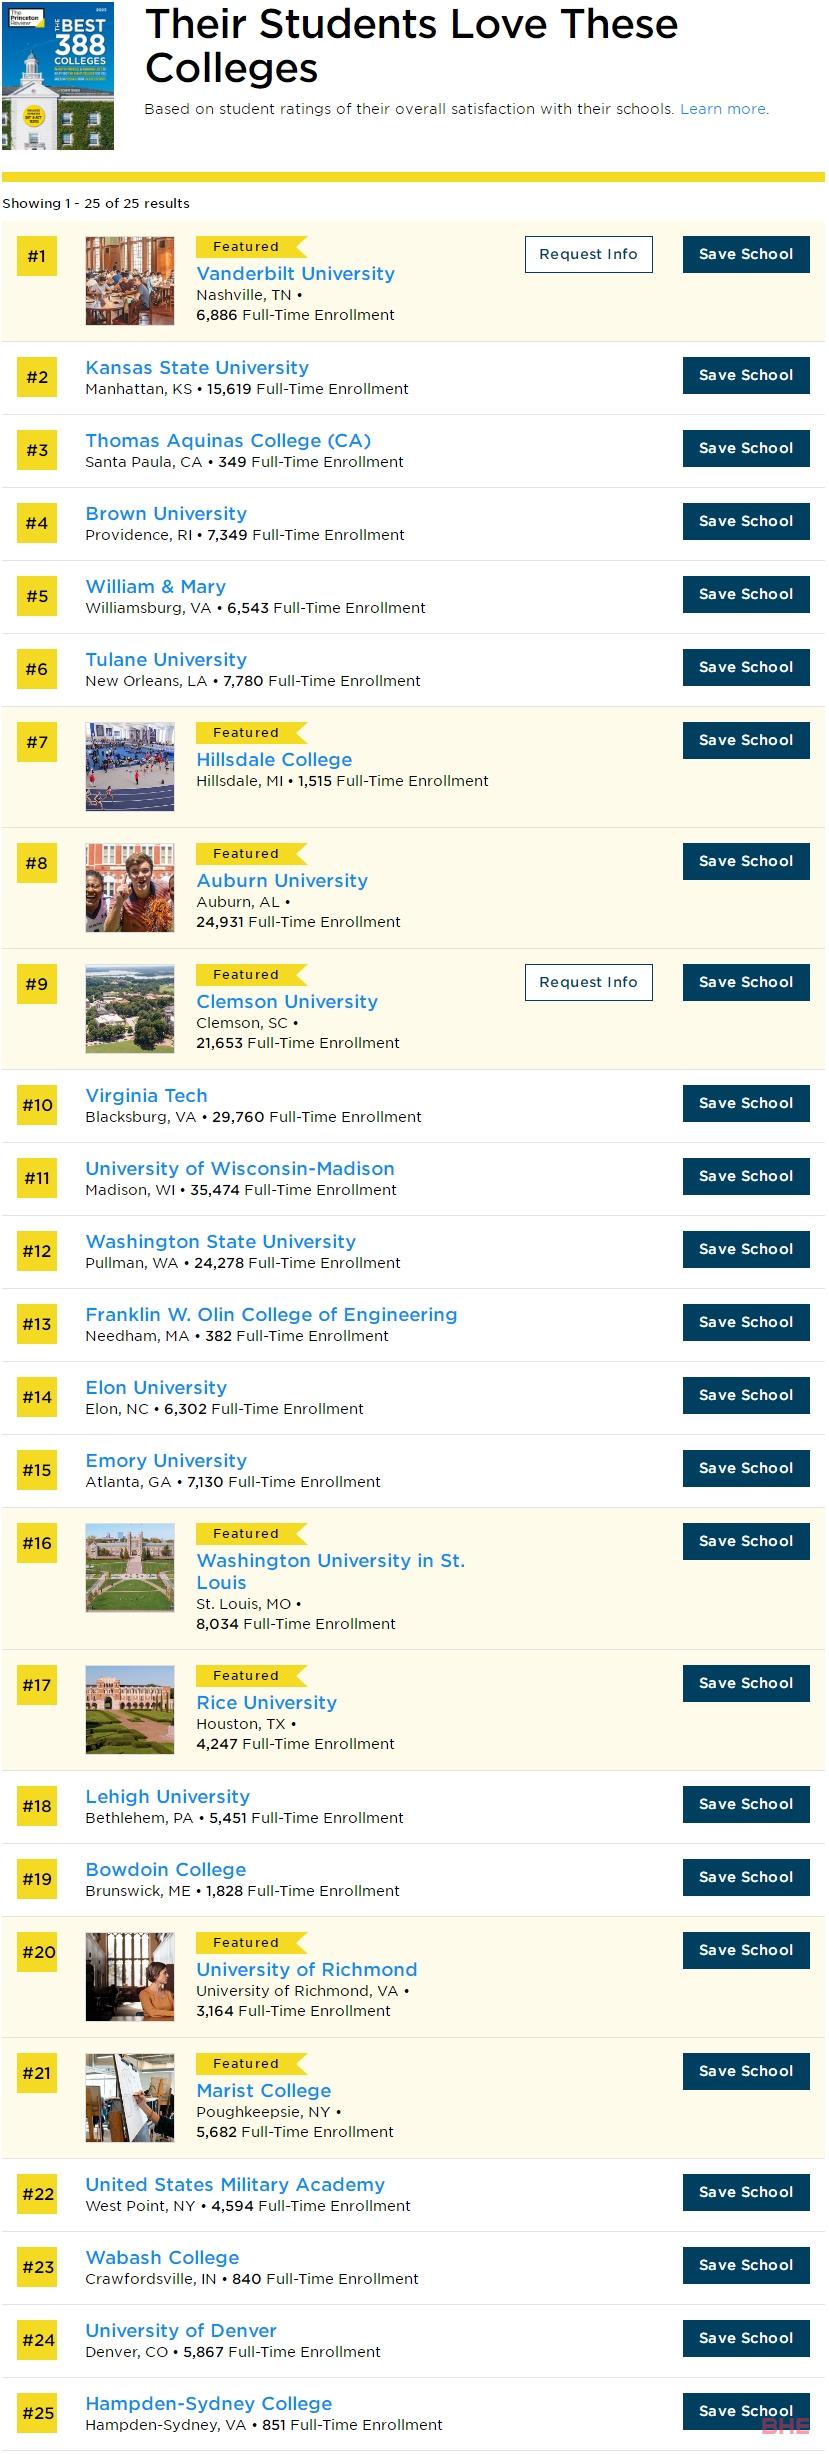The width and height of the screenshot is (829, 2454).
Task: Open Virginia Tech listing
Action: (x=146, y=1095)
